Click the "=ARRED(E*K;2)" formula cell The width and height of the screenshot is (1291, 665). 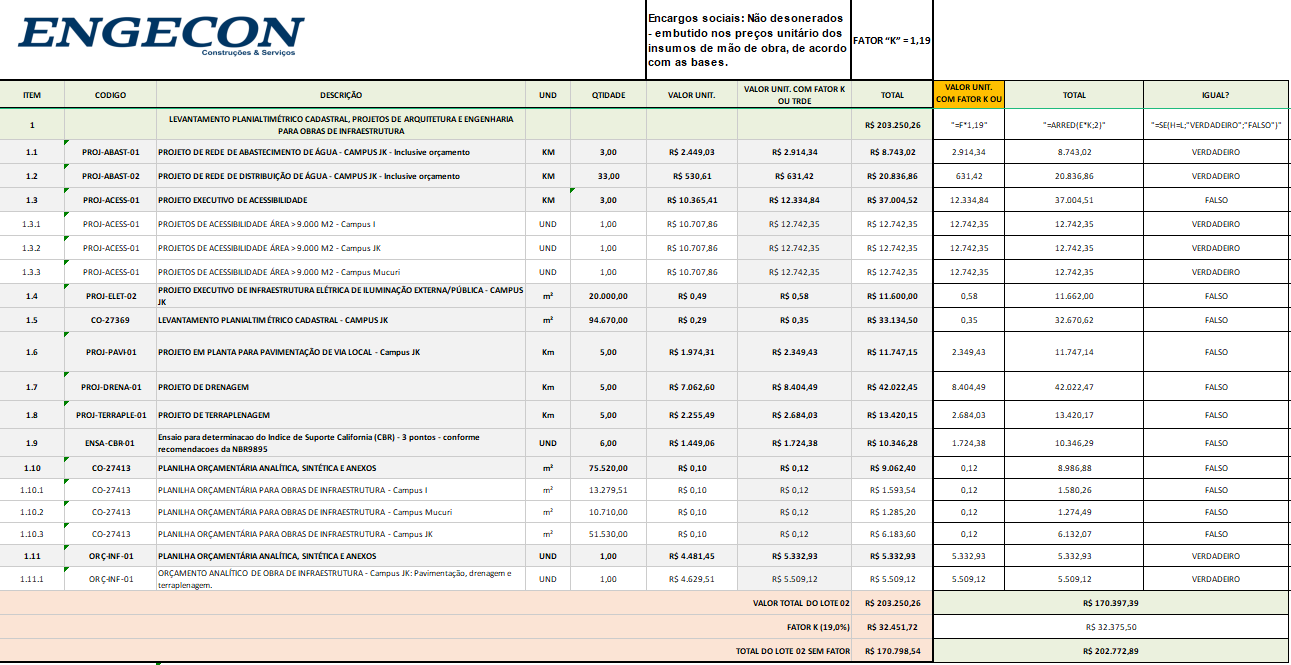tap(1074, 125)
